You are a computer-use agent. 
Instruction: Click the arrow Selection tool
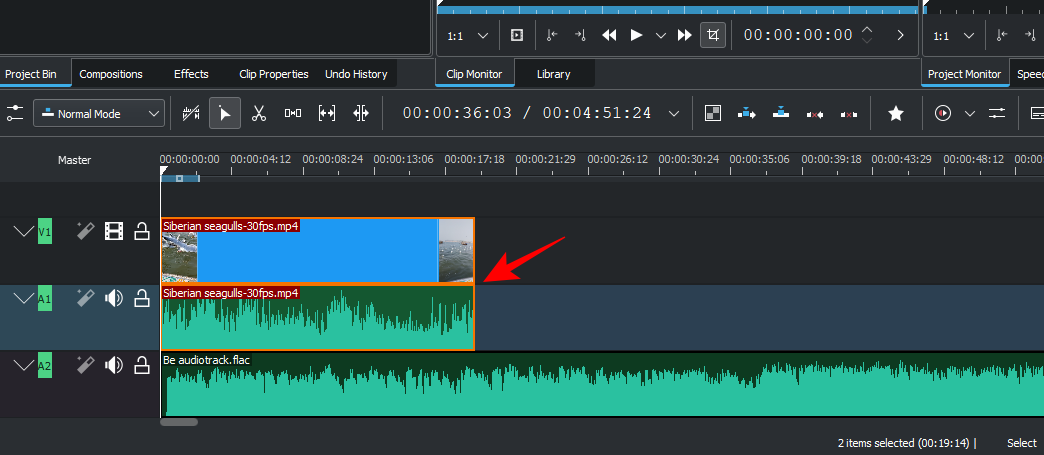tap(225, 114)
